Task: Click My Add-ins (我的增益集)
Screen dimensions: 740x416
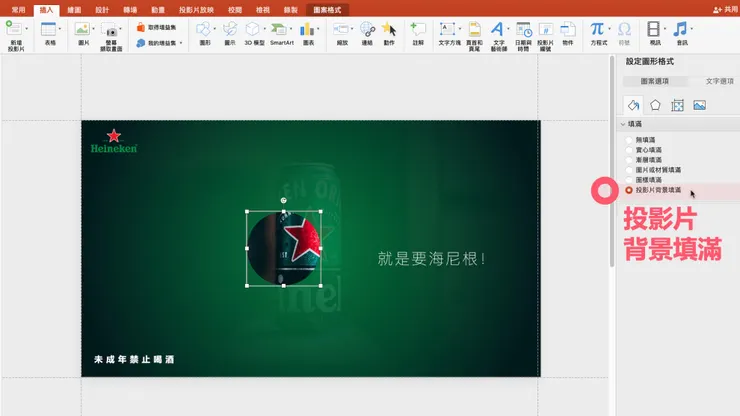Action: coord(156,43)
